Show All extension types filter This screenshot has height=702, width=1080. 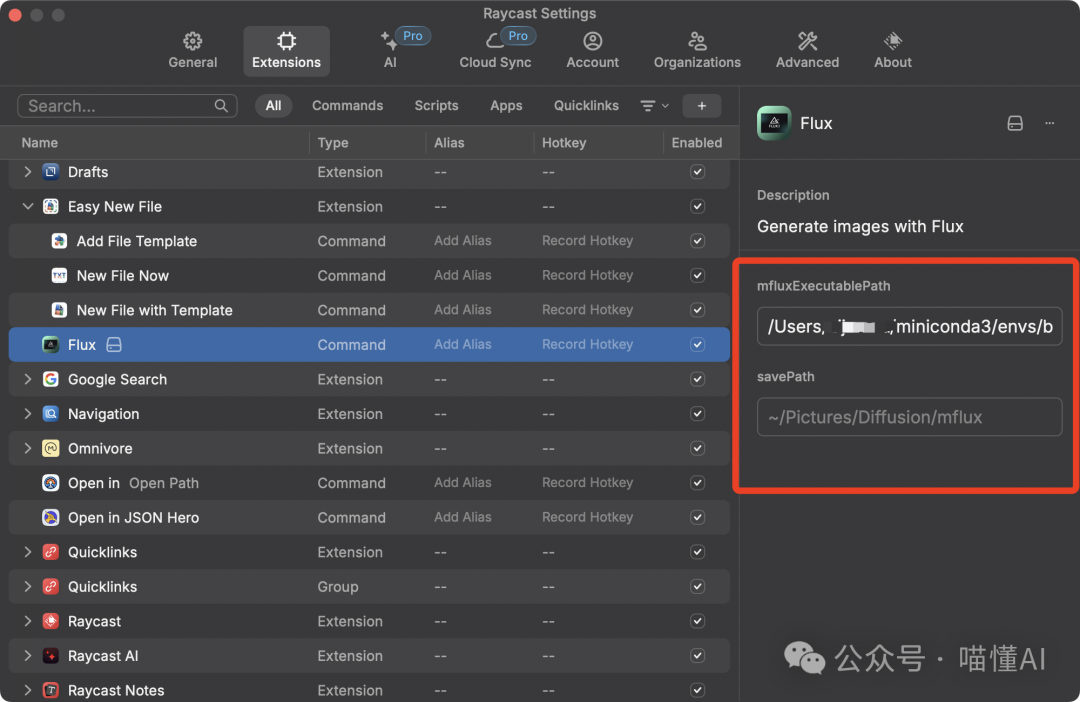pyautogui.click(x=273, y=105)
